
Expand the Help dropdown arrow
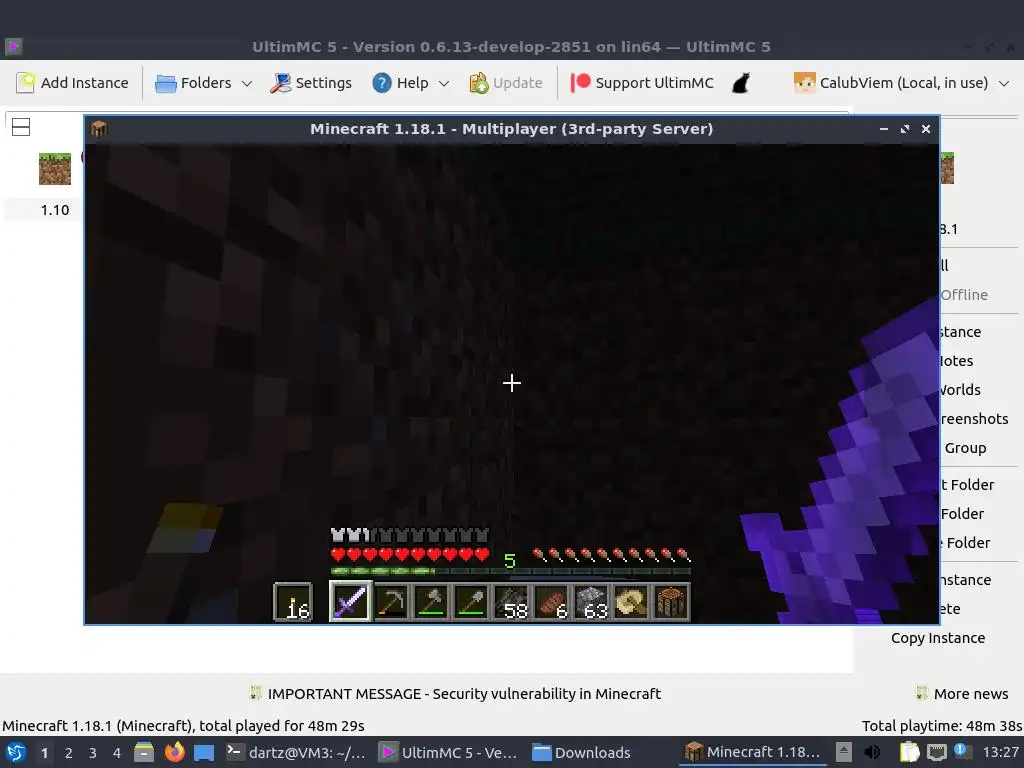pos(444,84)
